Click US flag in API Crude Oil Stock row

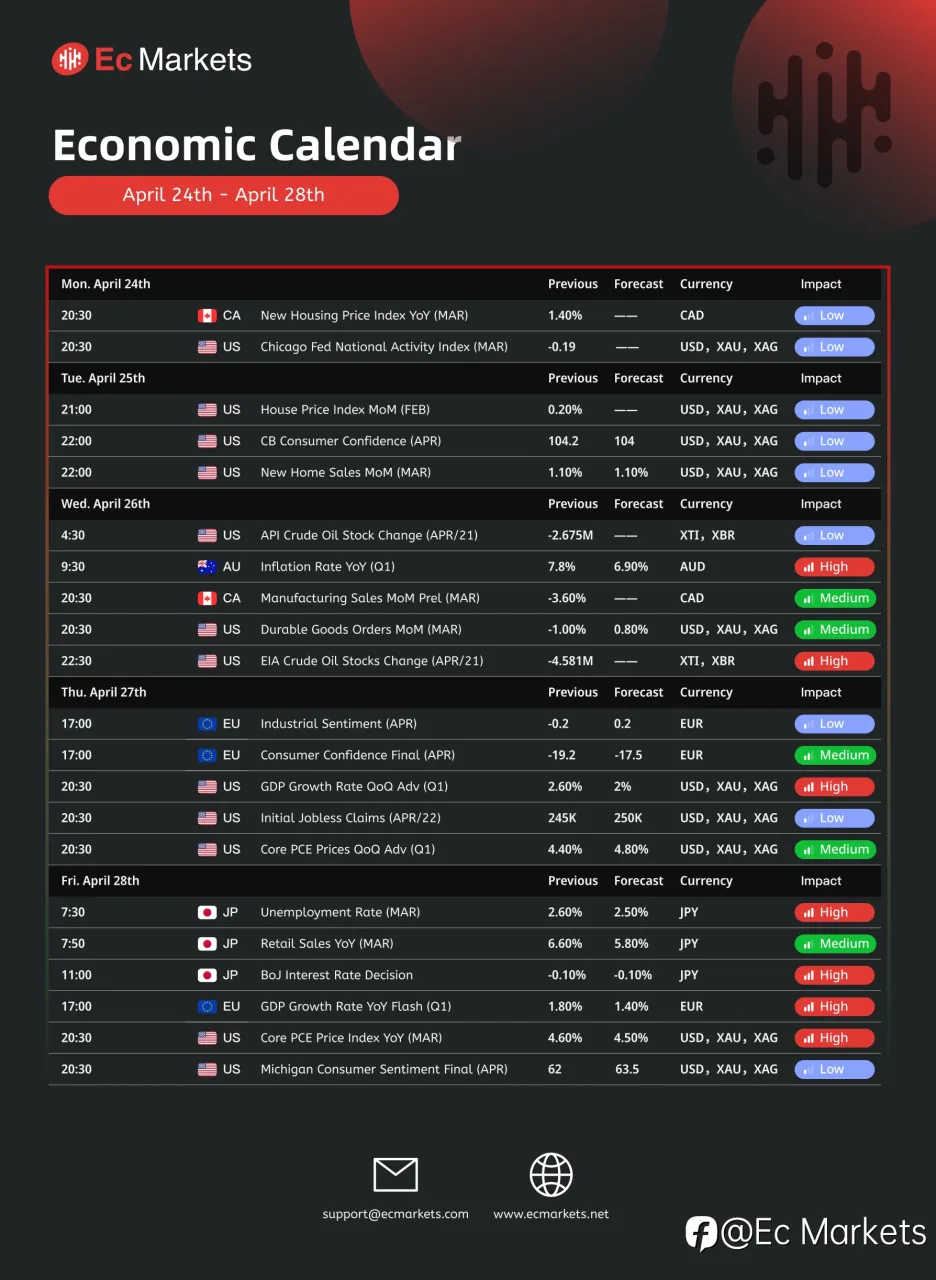207,535
